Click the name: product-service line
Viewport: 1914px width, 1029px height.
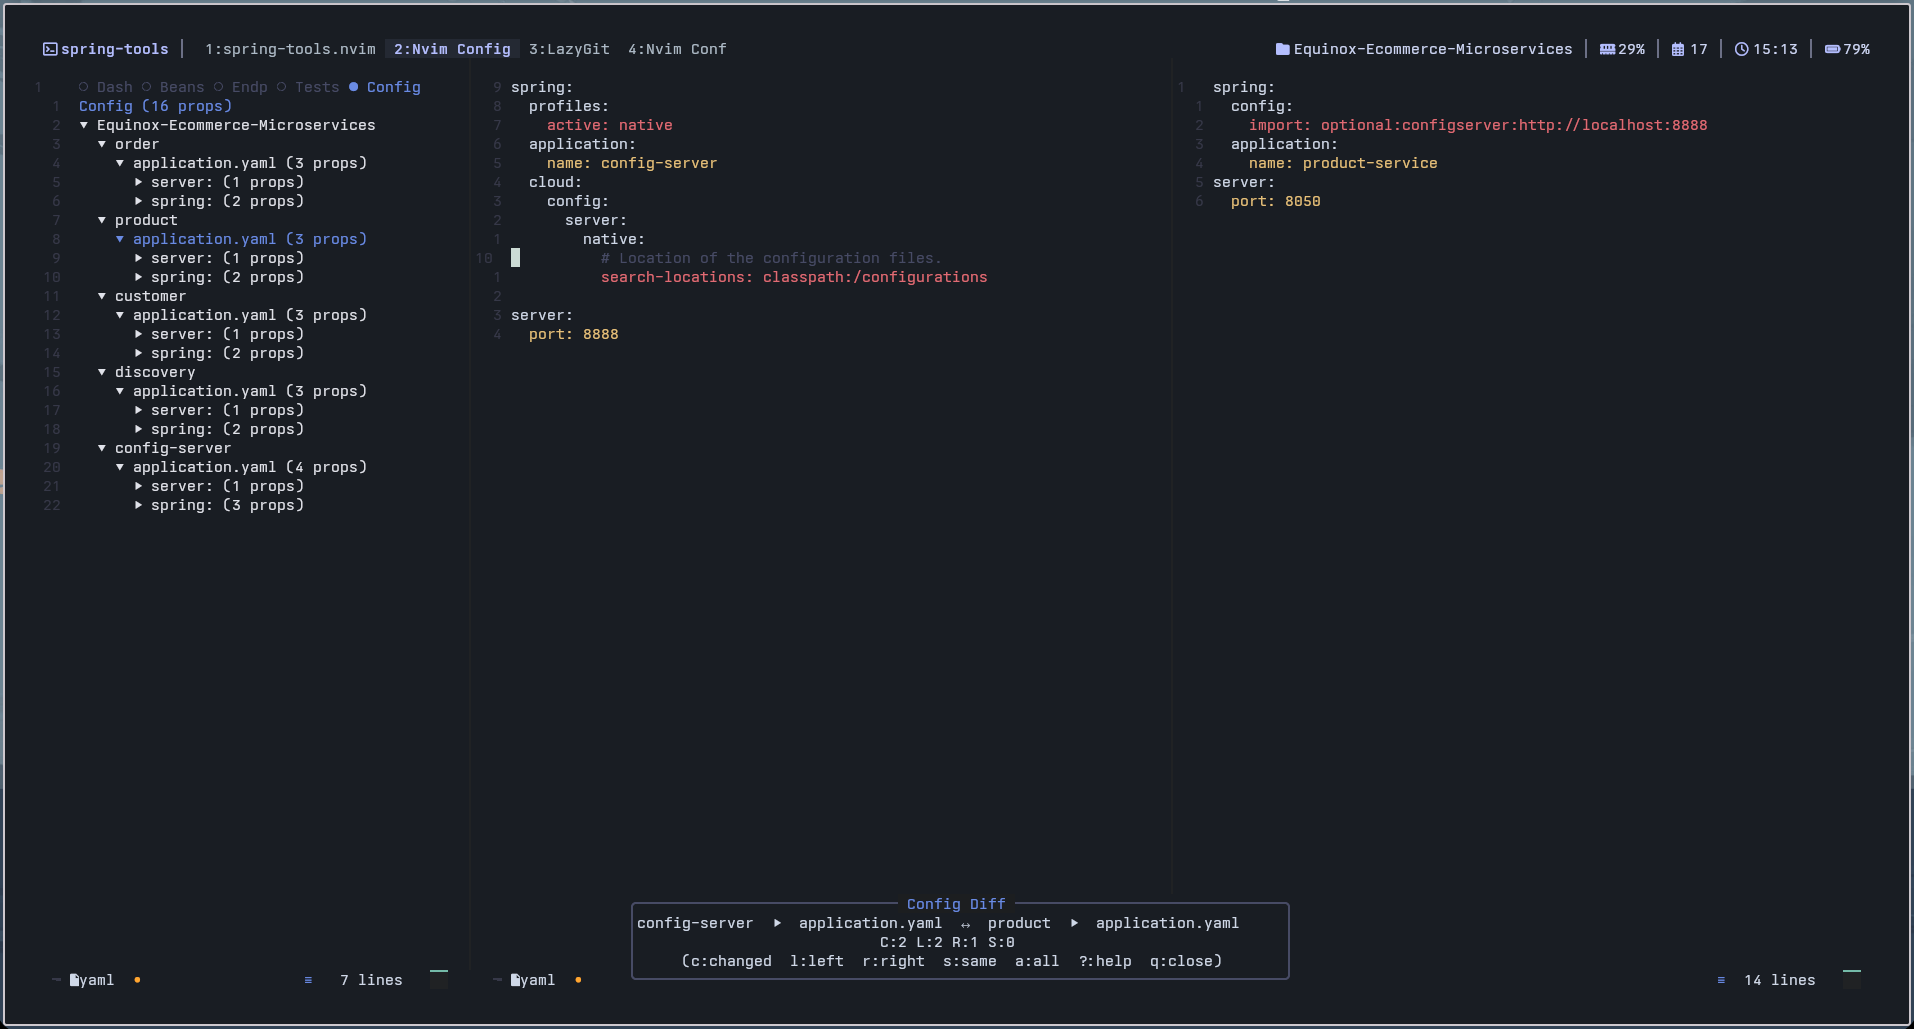[x=1342, y=163]
